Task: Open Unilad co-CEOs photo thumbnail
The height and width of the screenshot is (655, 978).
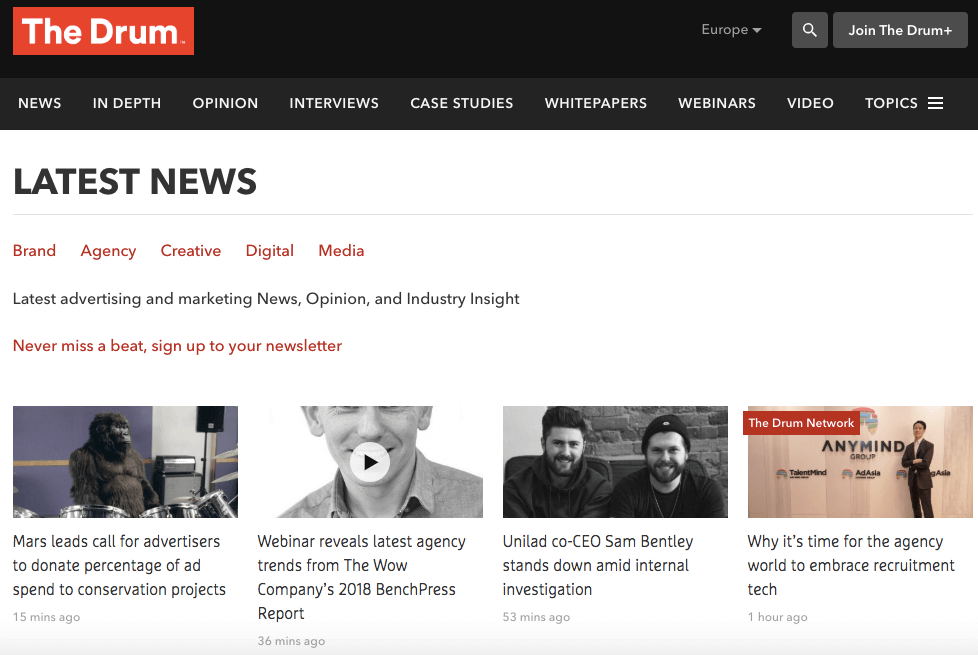Action: pyautogui.click(x=615, y=462)
